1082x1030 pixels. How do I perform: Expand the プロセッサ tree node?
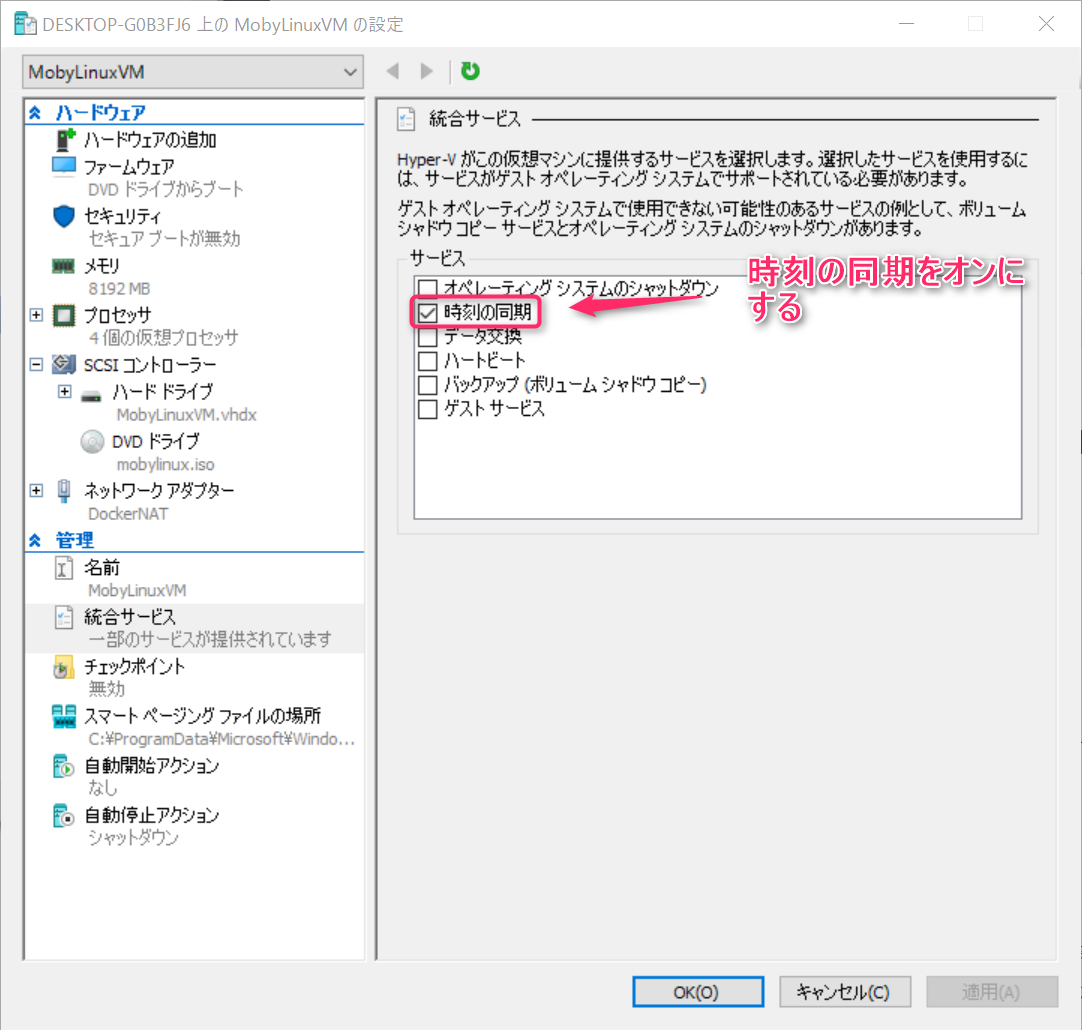(x=37, y=315)
